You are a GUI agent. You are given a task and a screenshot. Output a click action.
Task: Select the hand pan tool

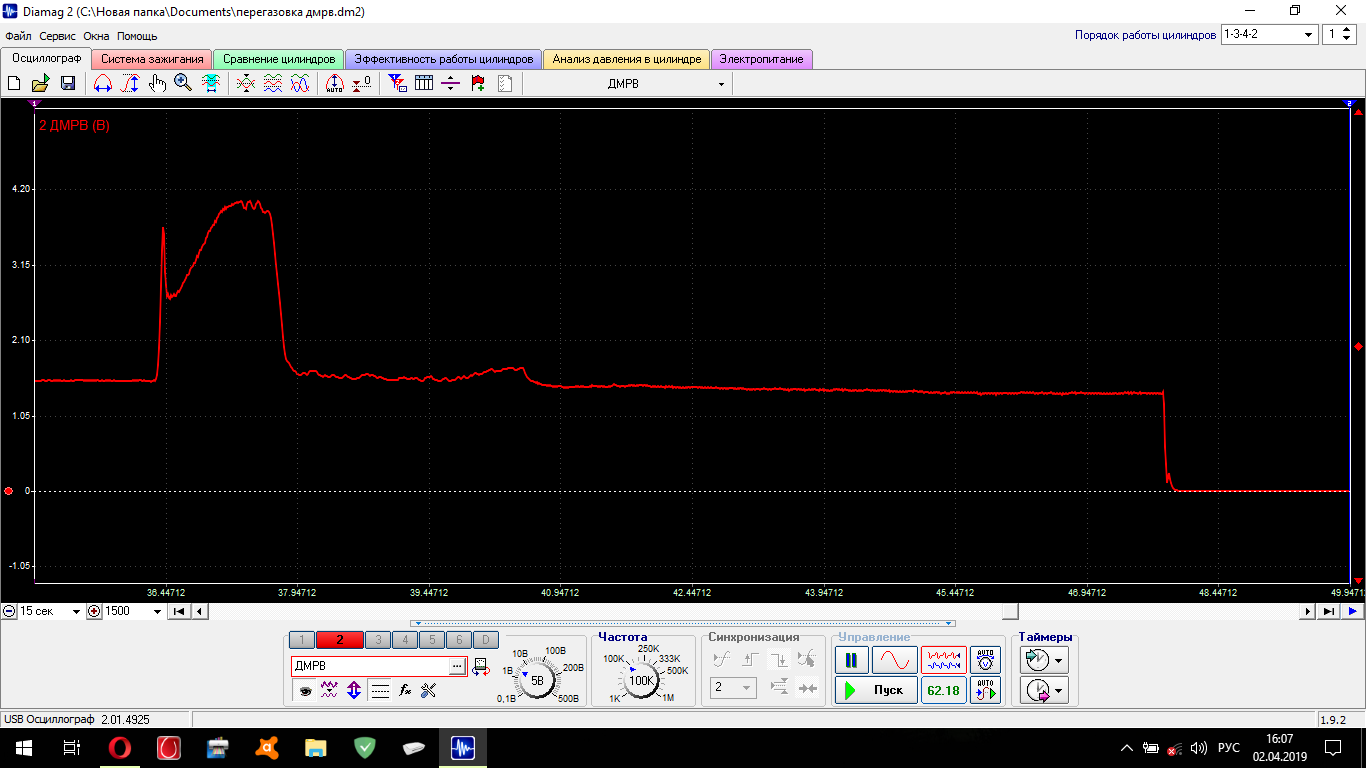(x=157, y=84)
